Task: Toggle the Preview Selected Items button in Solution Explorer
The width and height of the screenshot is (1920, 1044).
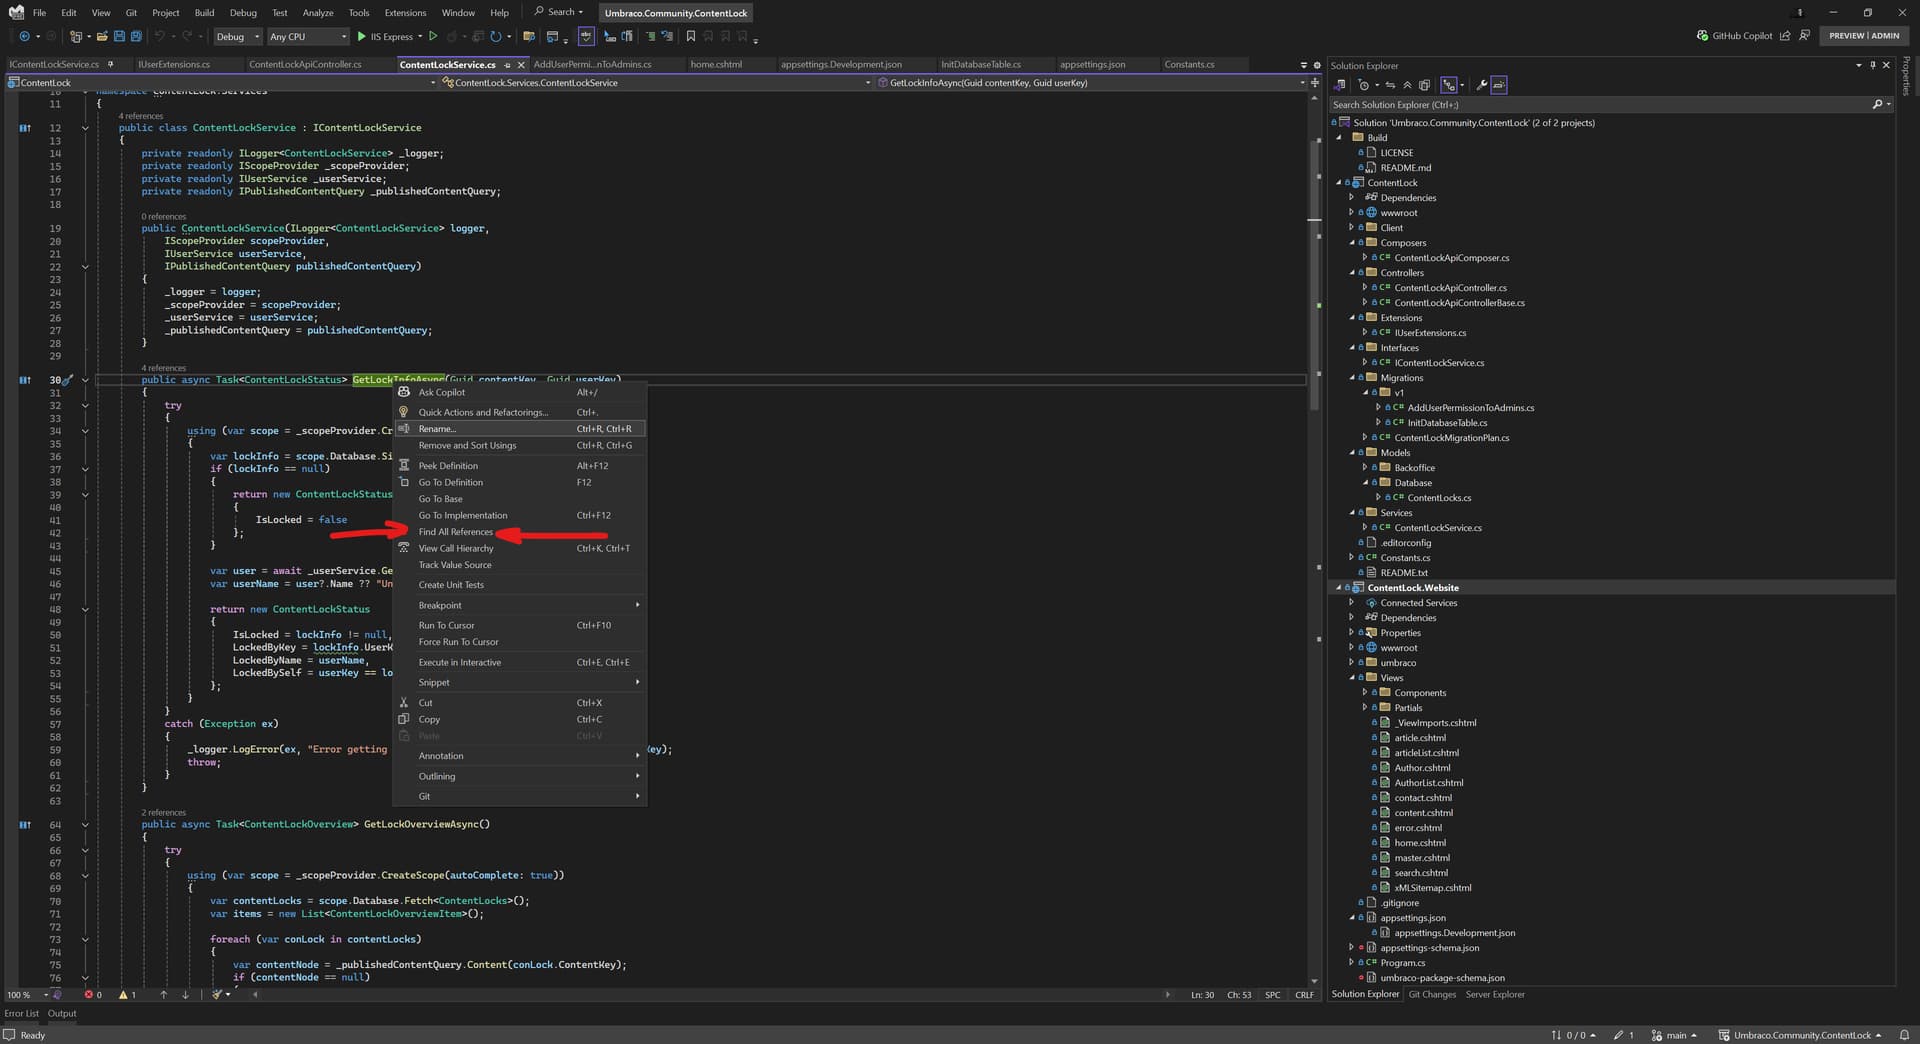Action: 1499,85
